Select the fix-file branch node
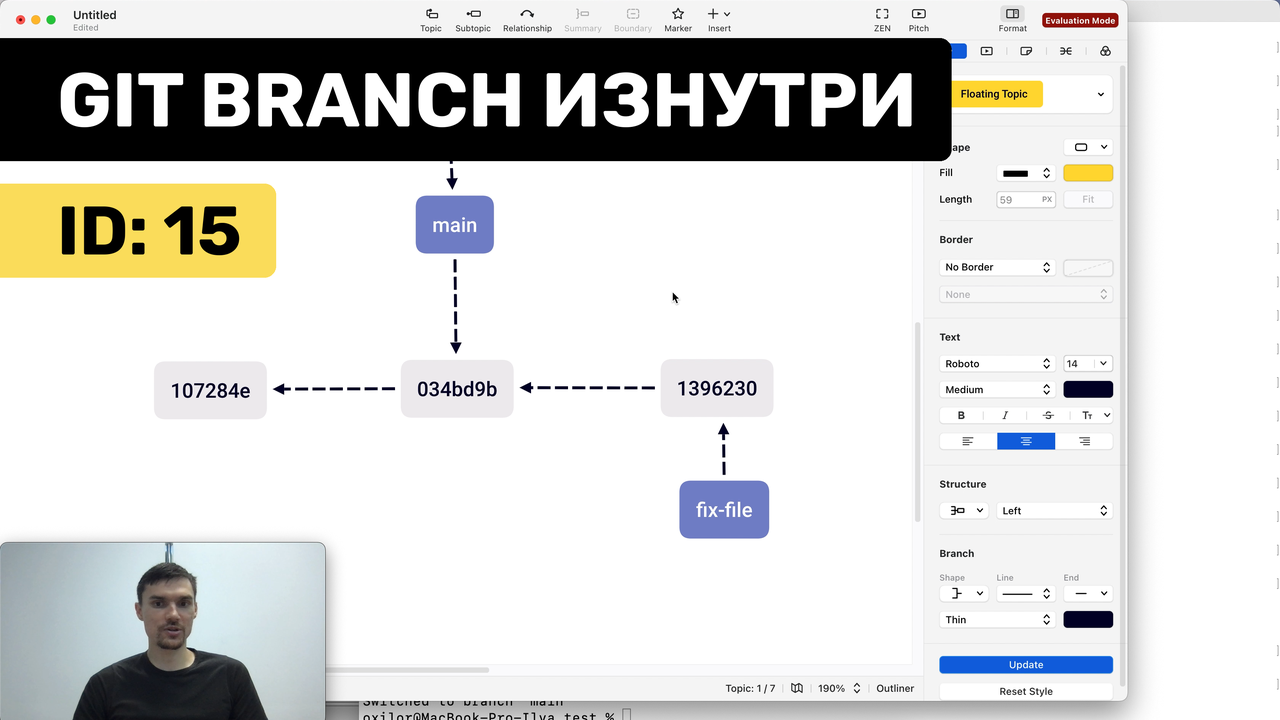This screenshot has width=1280, height=720. click(x=724, y=510)
